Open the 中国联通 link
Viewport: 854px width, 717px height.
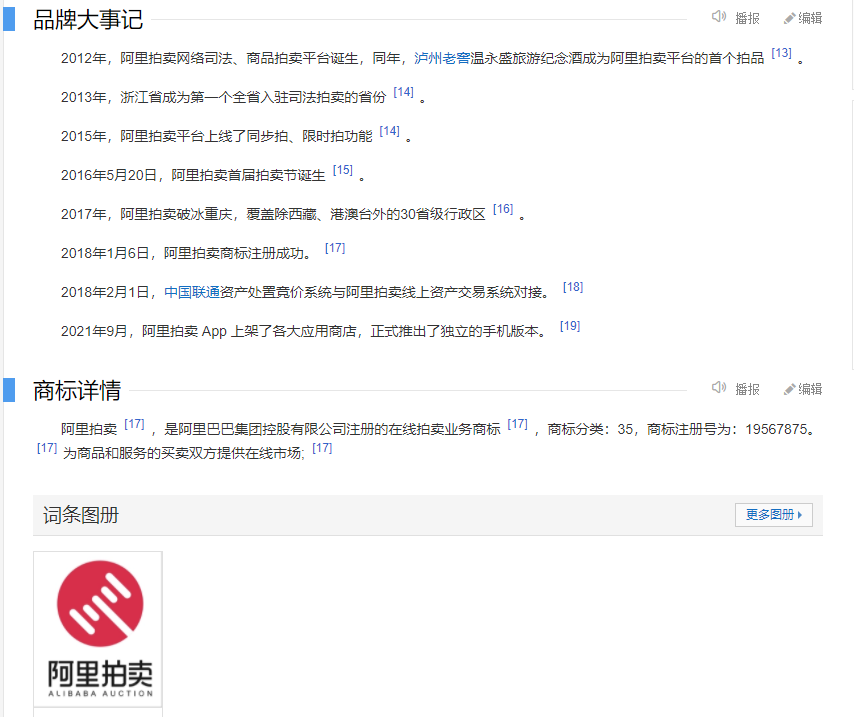(192, 293)
